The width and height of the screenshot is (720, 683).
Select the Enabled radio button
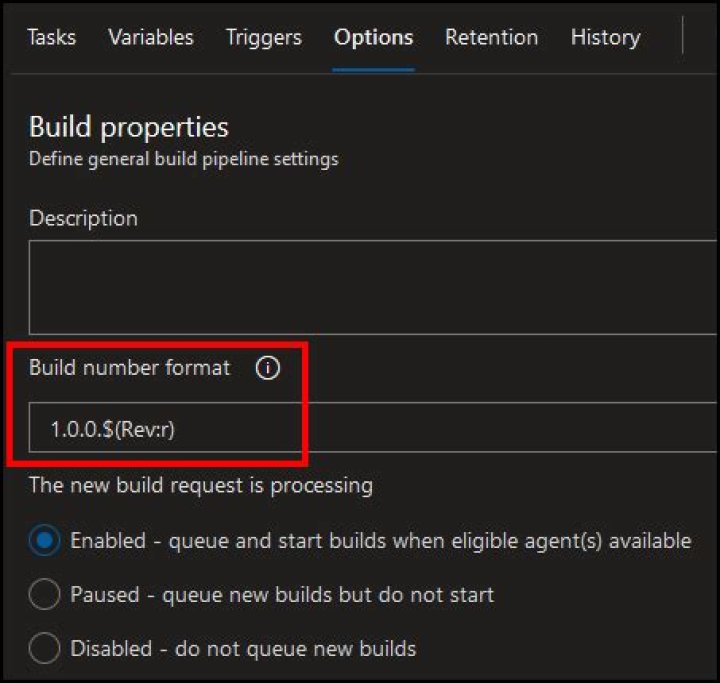tap(45, 541)
